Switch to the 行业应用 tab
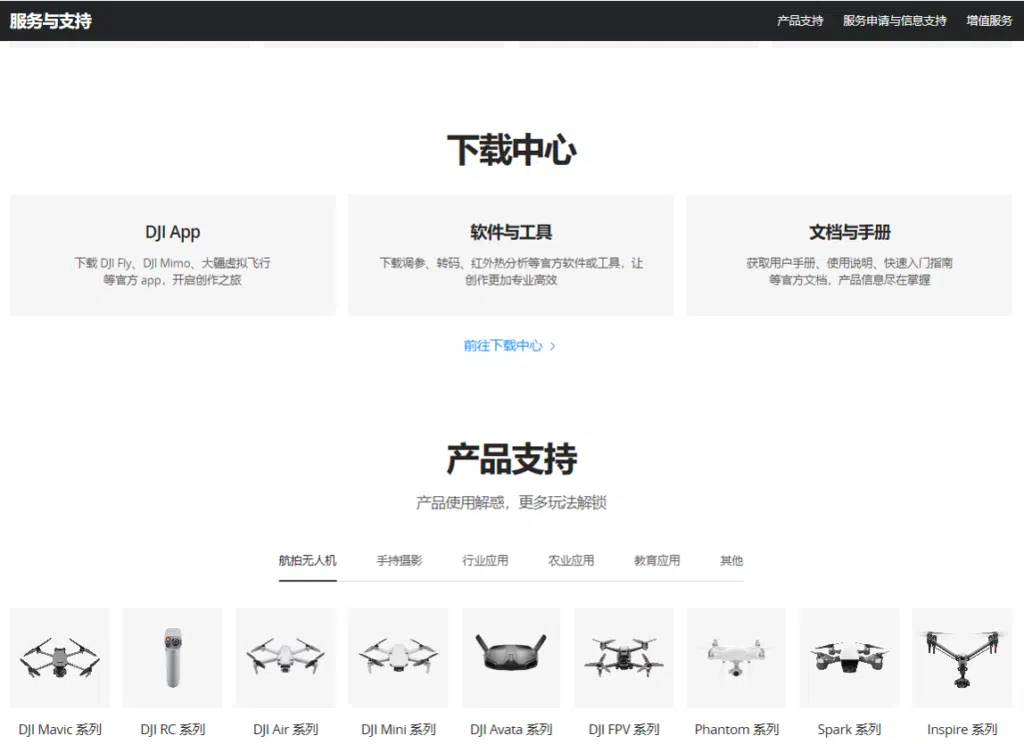Image resolution: width=1024 pixels, height=744 pixels. [485, 560]
